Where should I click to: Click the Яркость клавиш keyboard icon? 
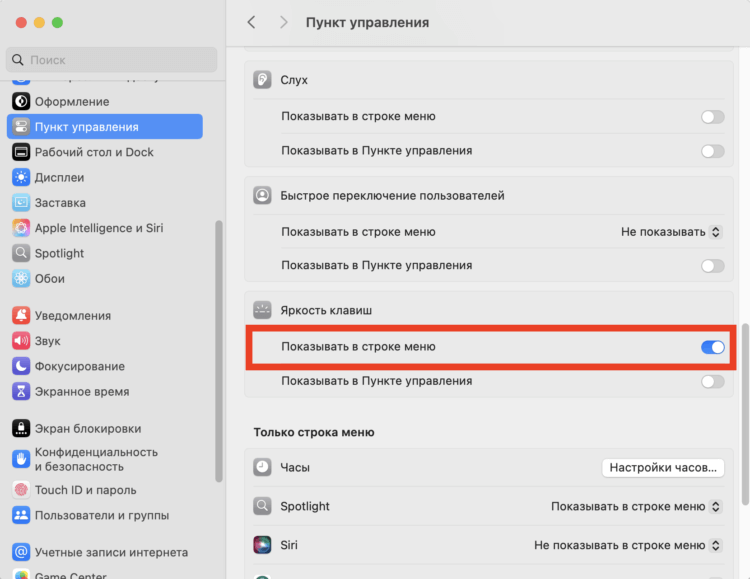(x=262, y=310)
